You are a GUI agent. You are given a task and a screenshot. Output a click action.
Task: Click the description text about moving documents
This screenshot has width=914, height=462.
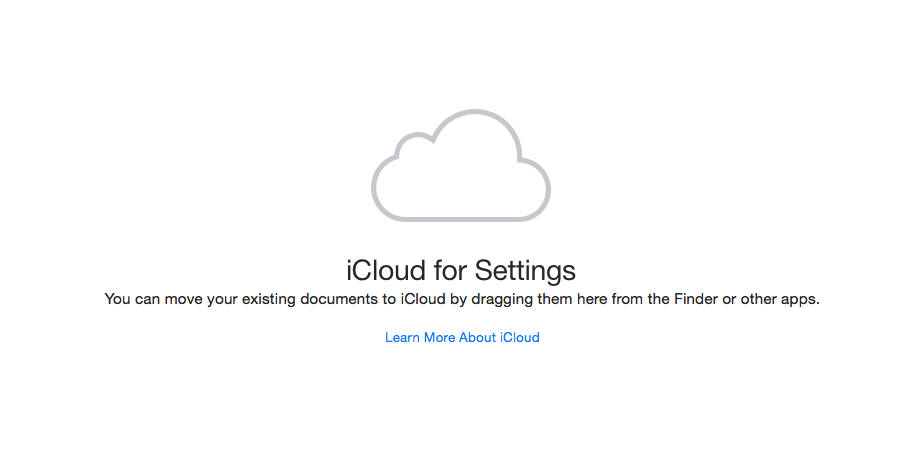pyautogui.click(x=461, y=299)
